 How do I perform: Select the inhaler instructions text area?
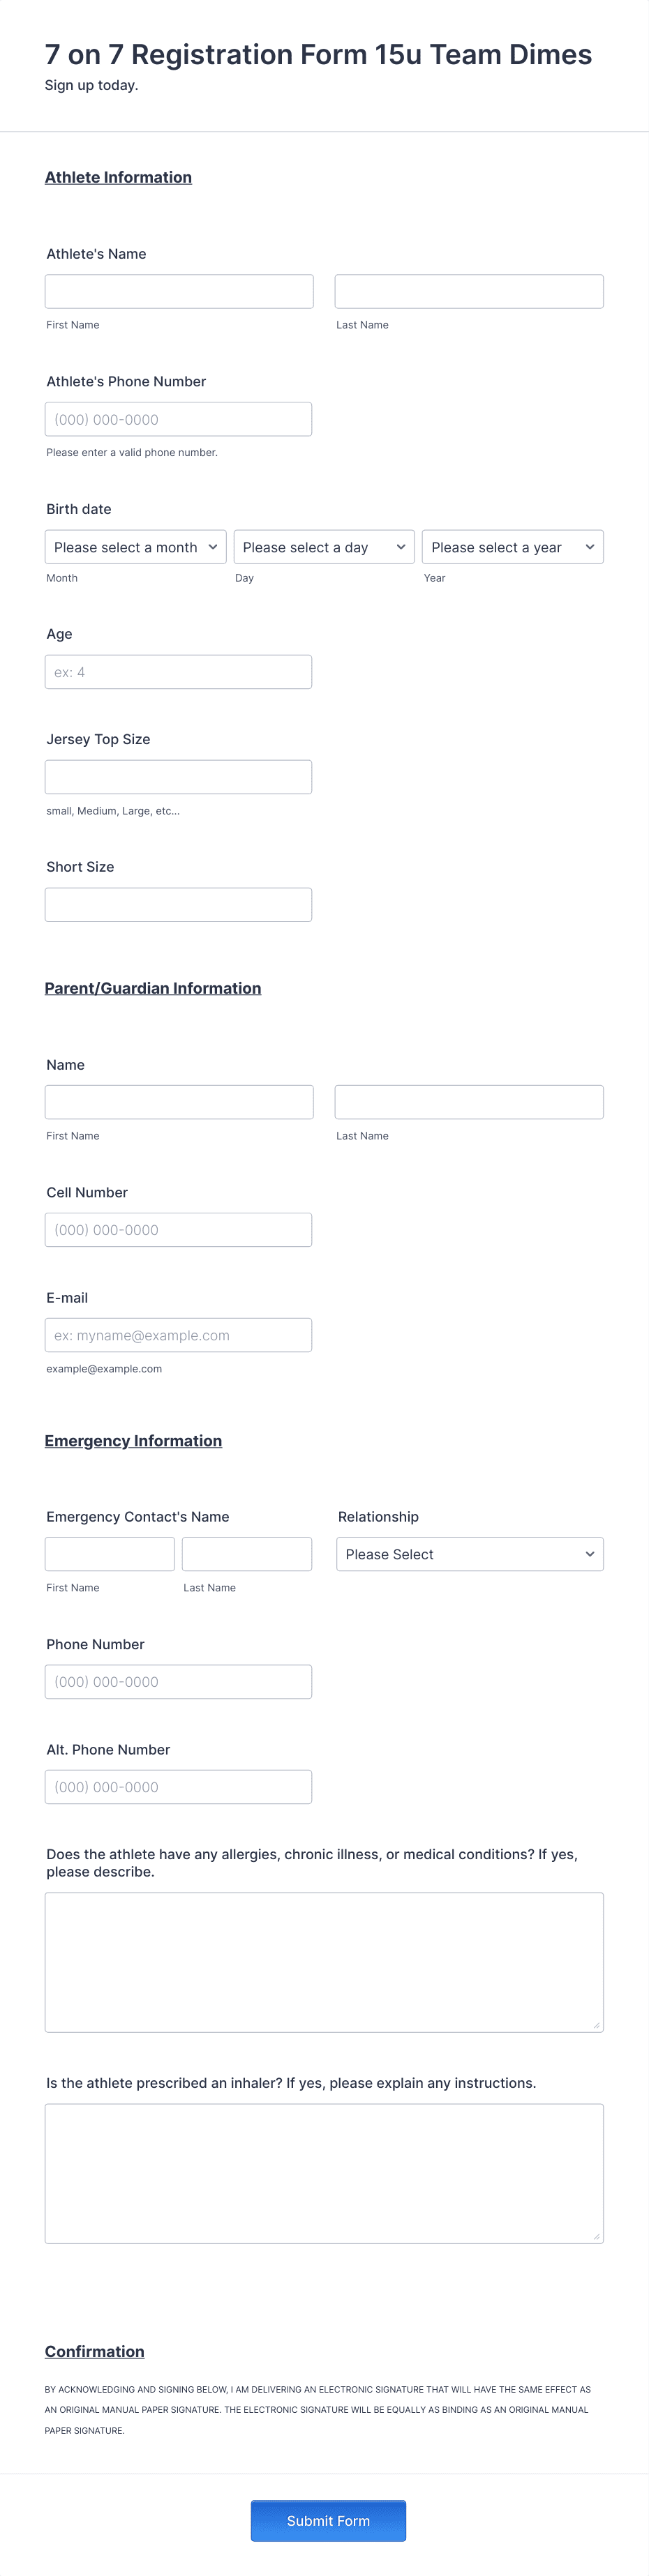pos(323,2174)
